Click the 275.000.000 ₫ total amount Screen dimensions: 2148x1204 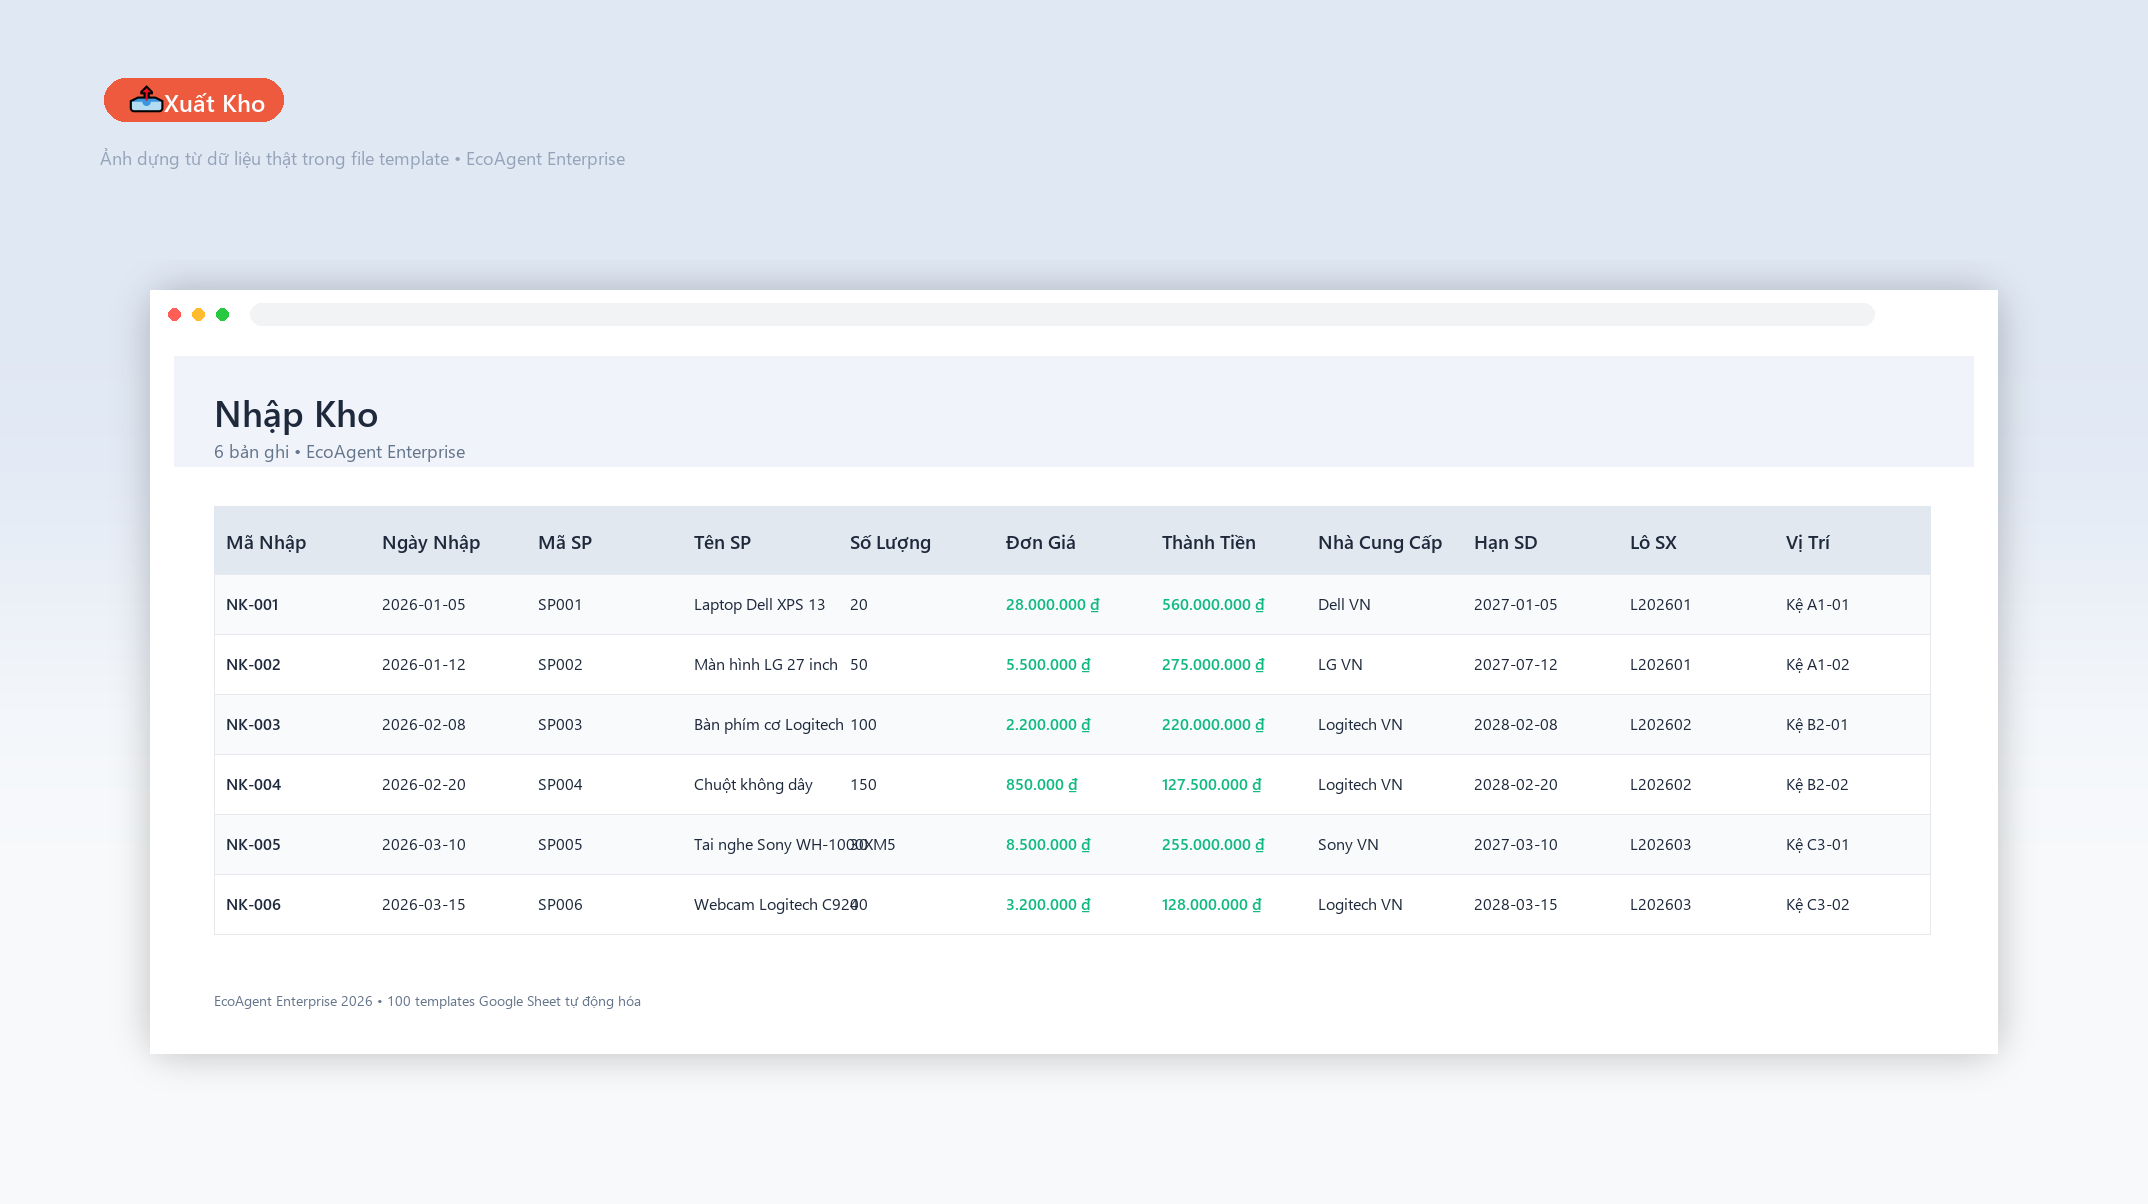(1213, 664)
